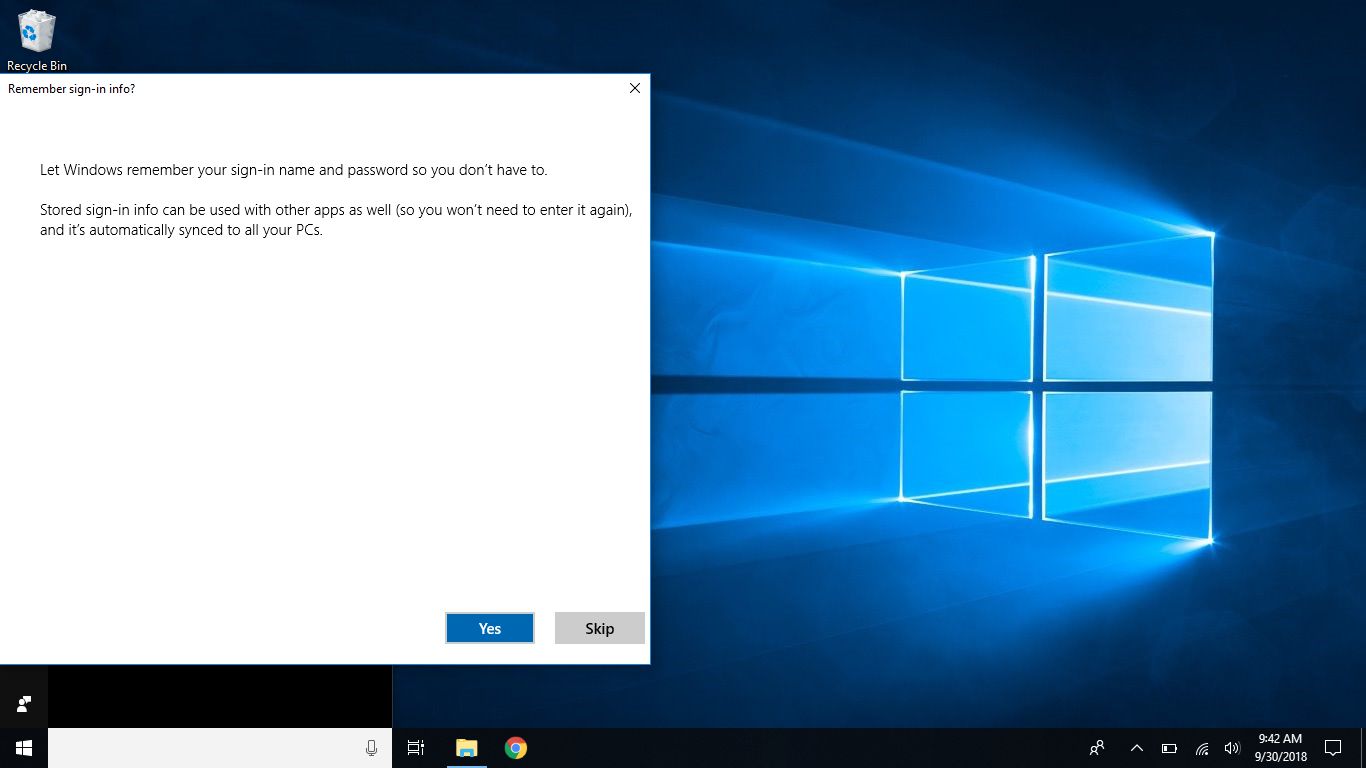Click the 'Let Windows remember your sign-in' text
The width and height of the screenshot is (1366, 768).
point(294,170)
